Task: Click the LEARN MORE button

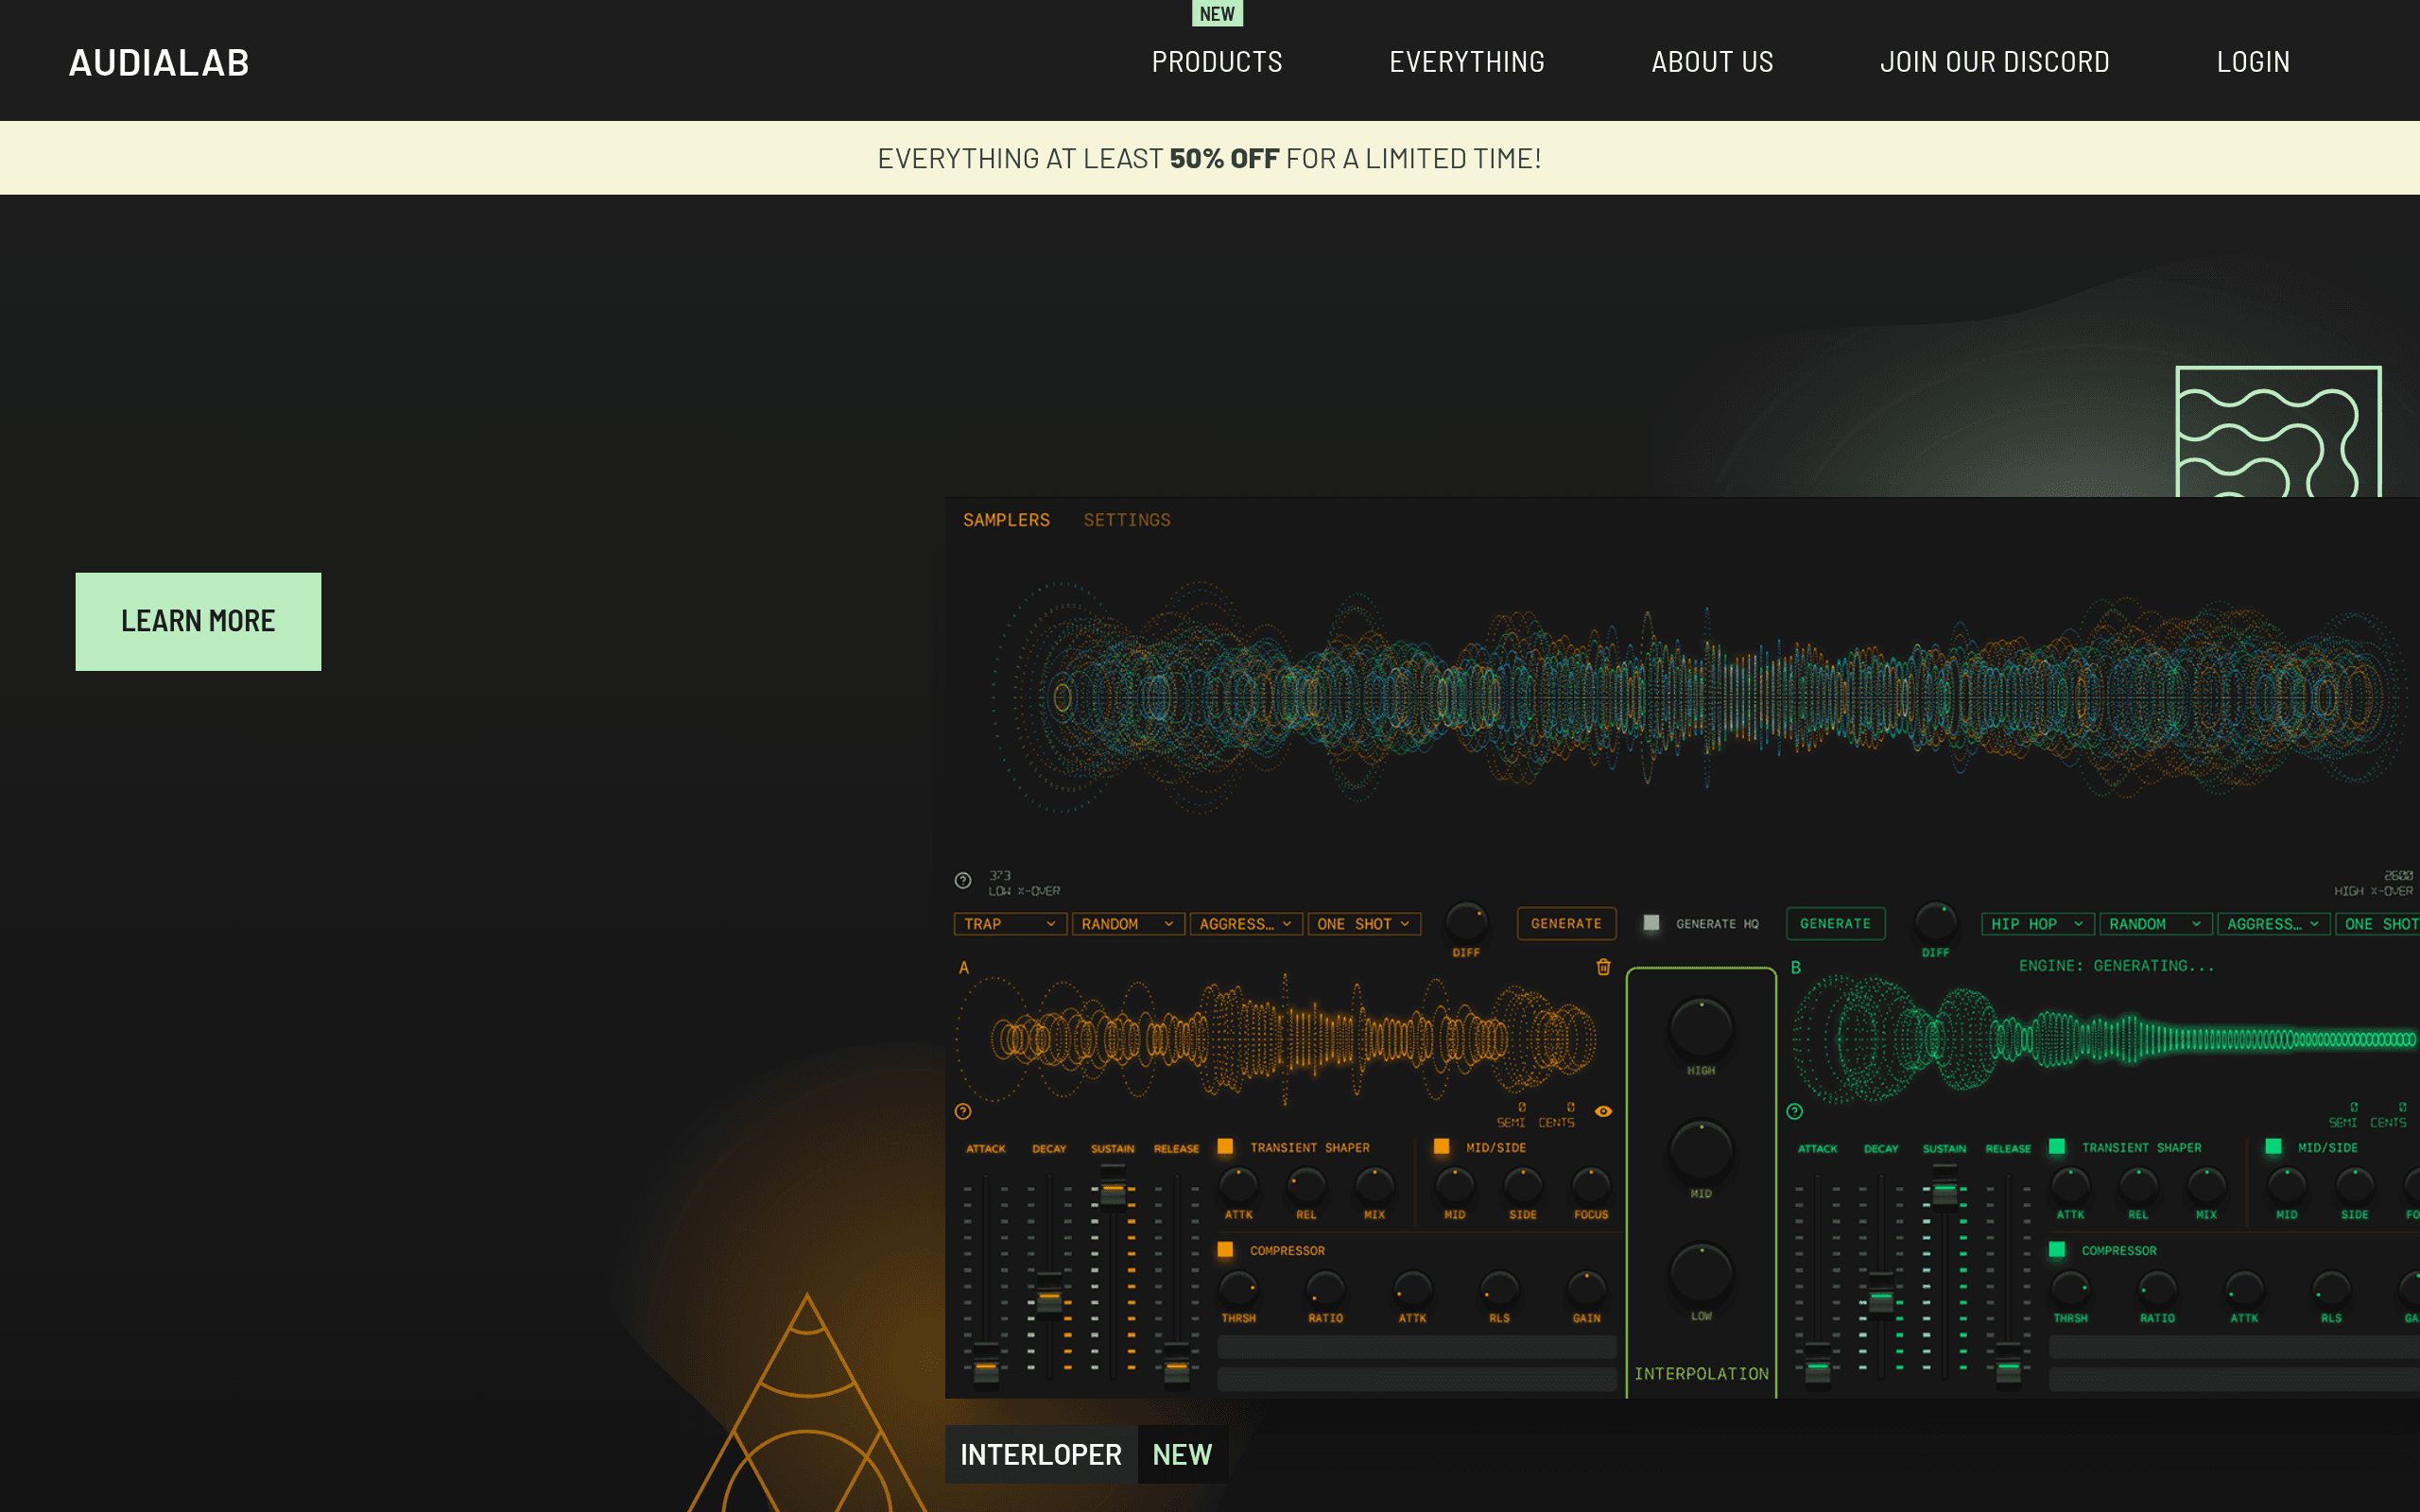Action: point(198,621)
